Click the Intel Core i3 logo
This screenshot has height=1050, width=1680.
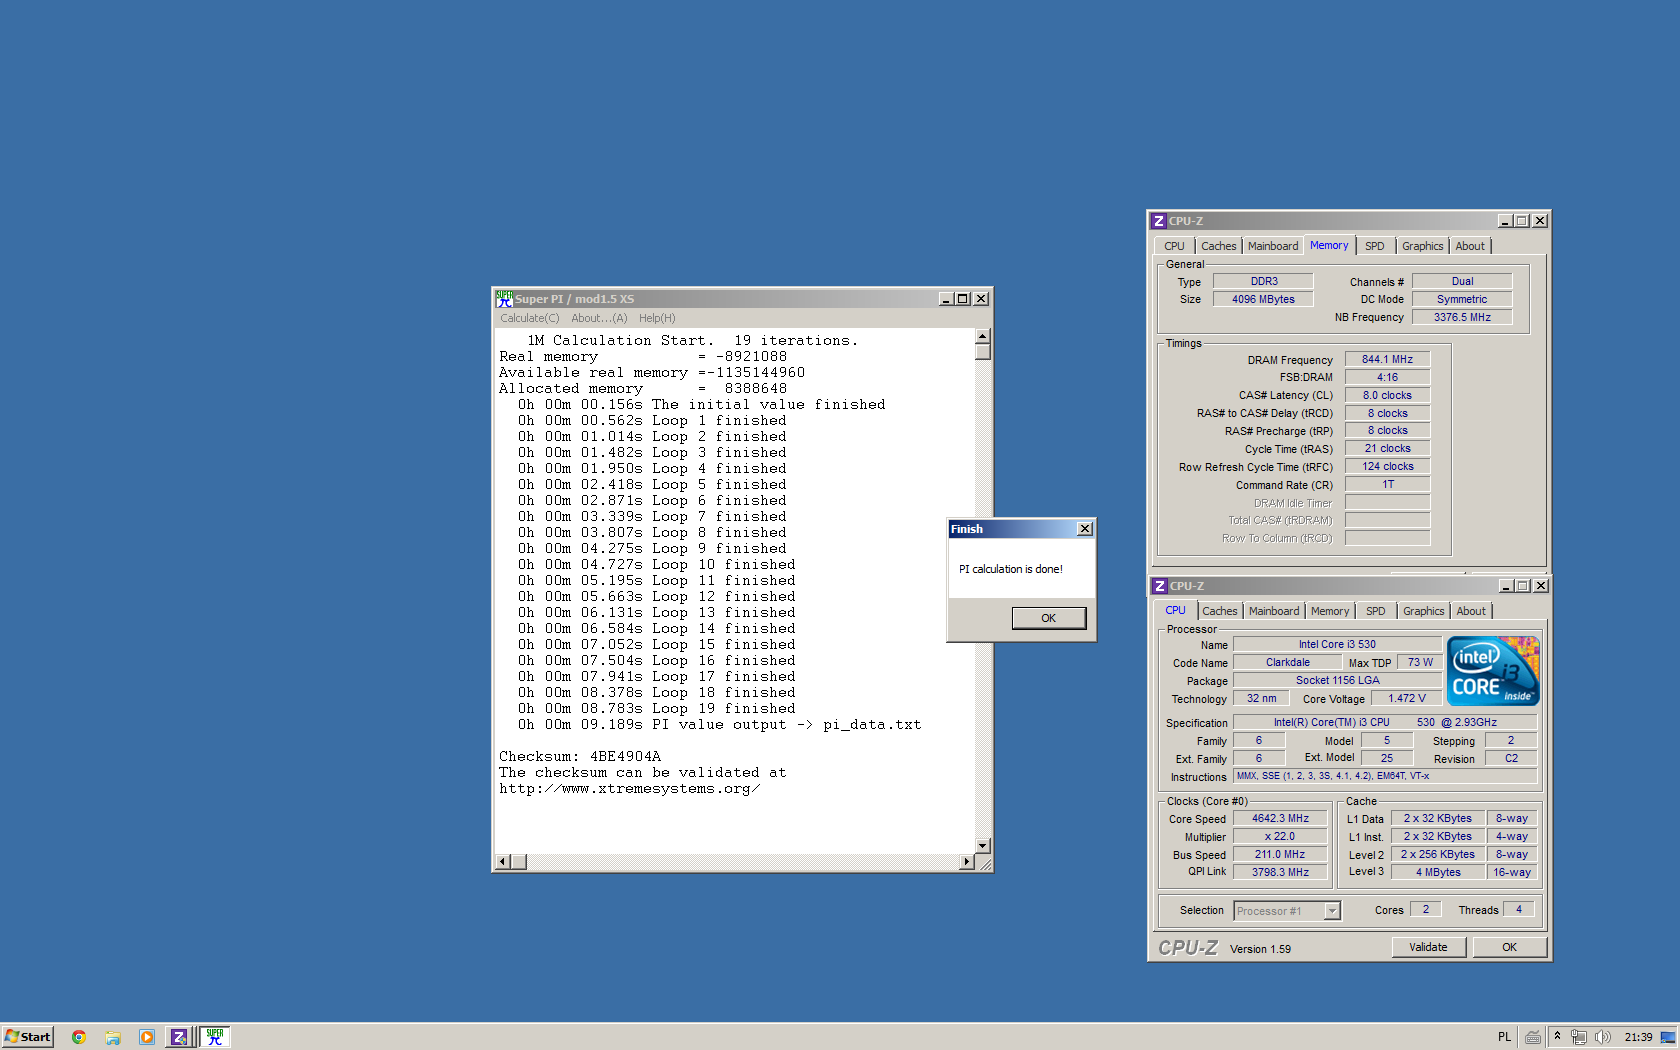pos(1493,671)
